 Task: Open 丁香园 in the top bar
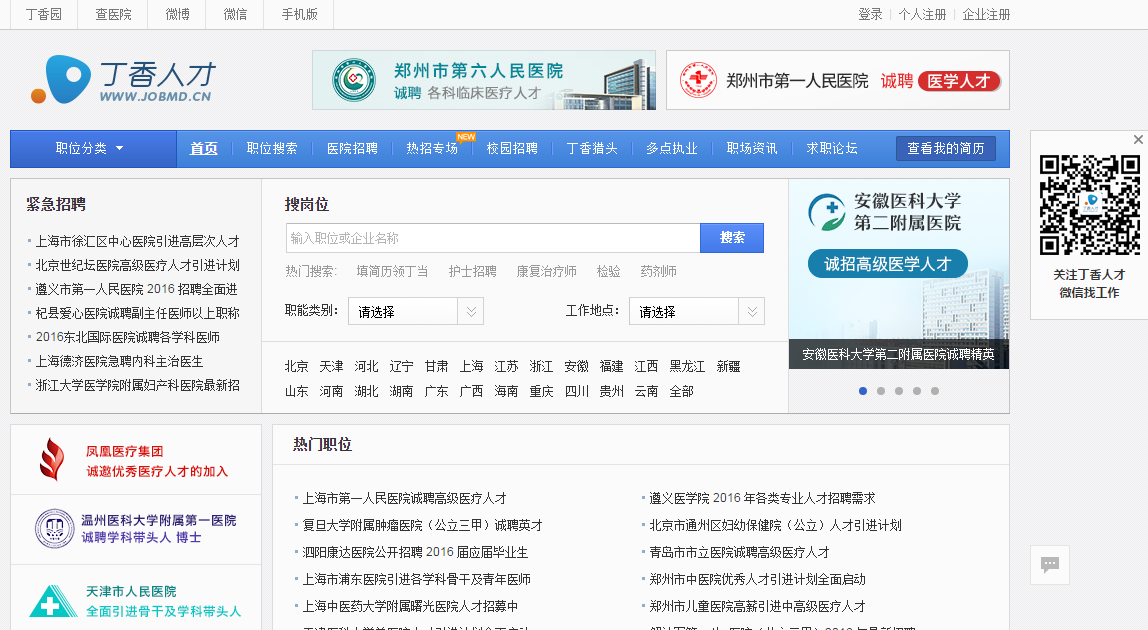tap(44, 15)
